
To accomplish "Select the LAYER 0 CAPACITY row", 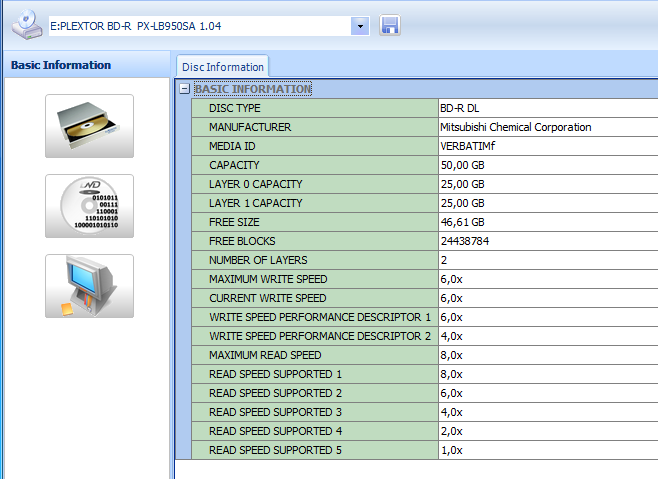I will coord(425,184).
